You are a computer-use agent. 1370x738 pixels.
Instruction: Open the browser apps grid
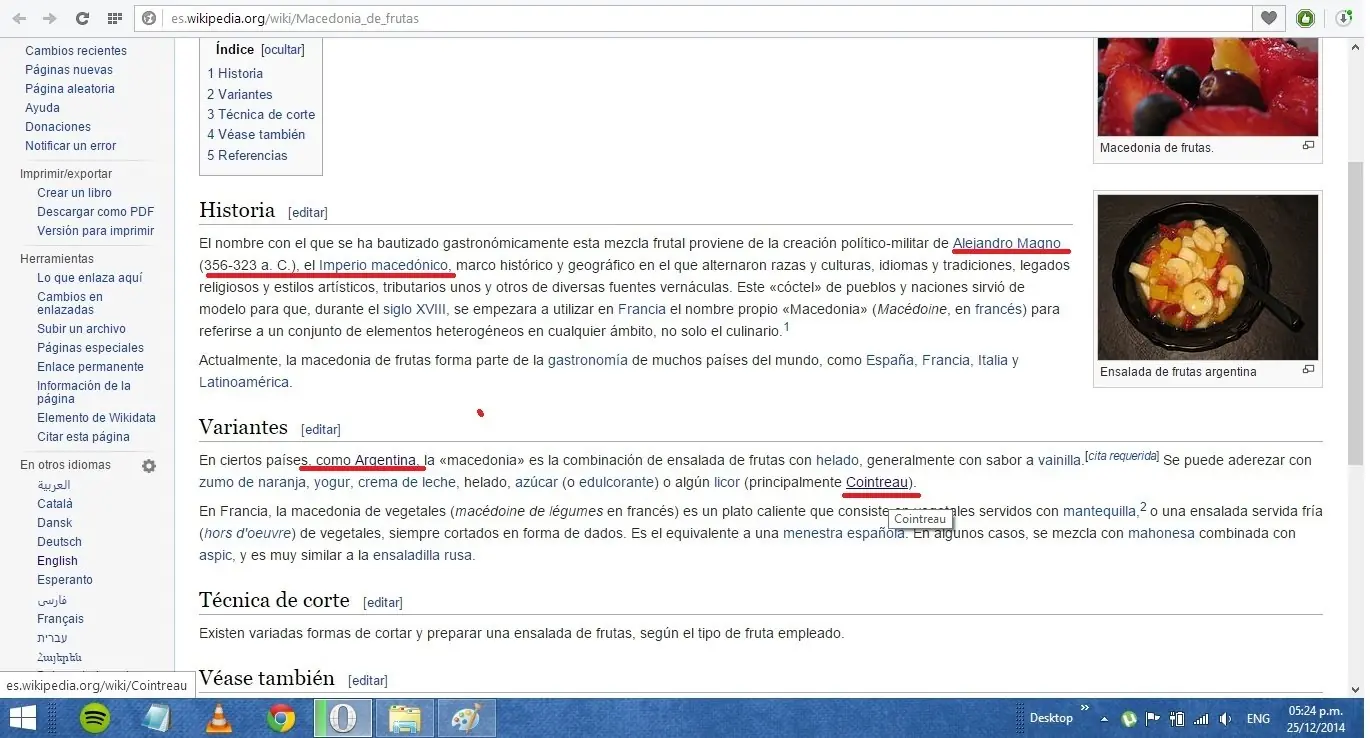pyautogui.click(x=116, y=17)
